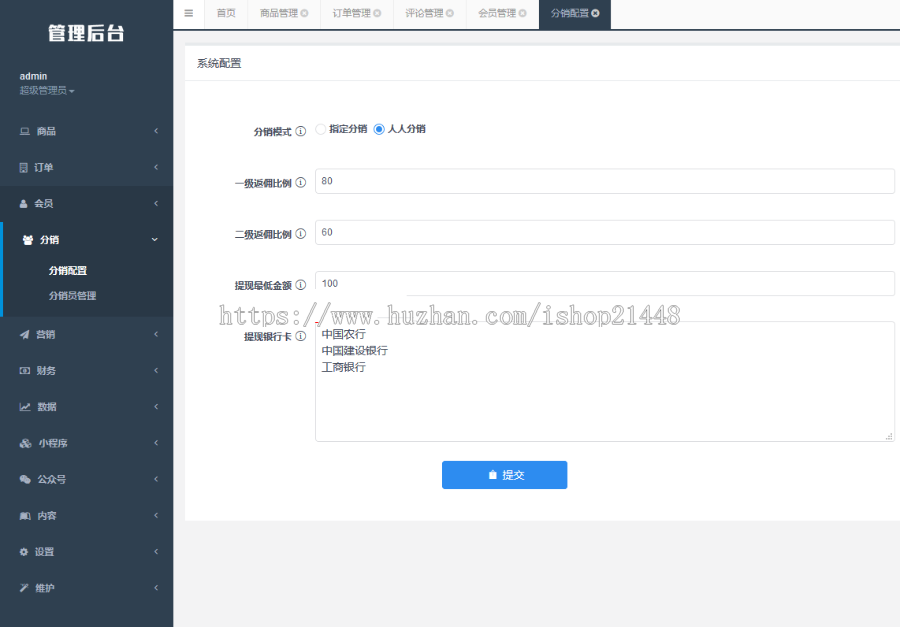Open the 设置 settings gear icon

pos(25,551)
